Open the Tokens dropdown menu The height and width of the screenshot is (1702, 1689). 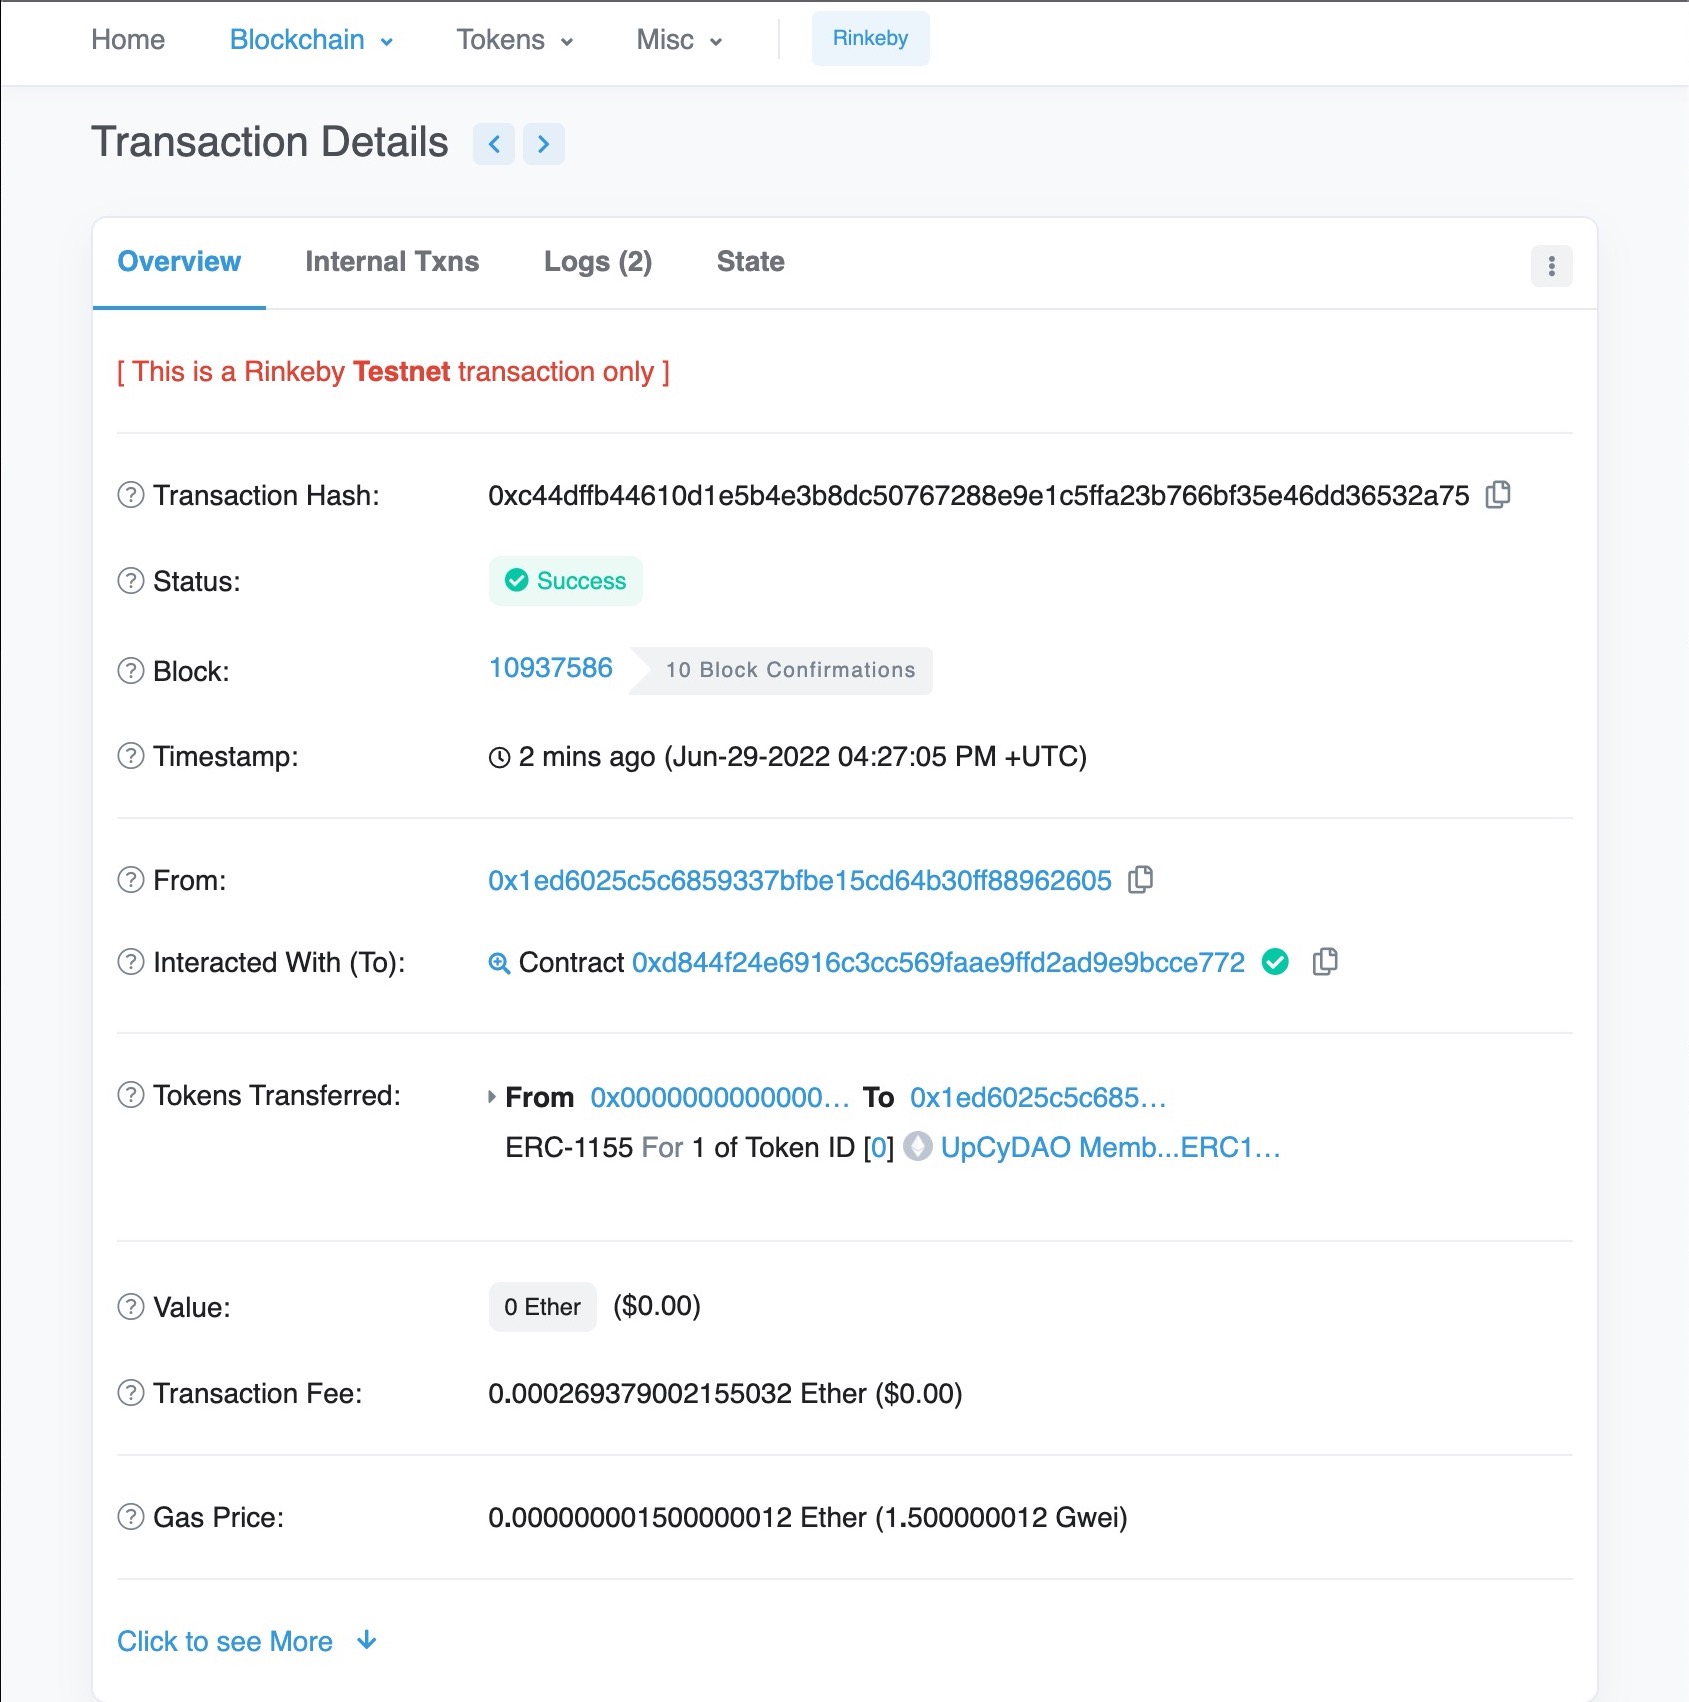(514, 40)
